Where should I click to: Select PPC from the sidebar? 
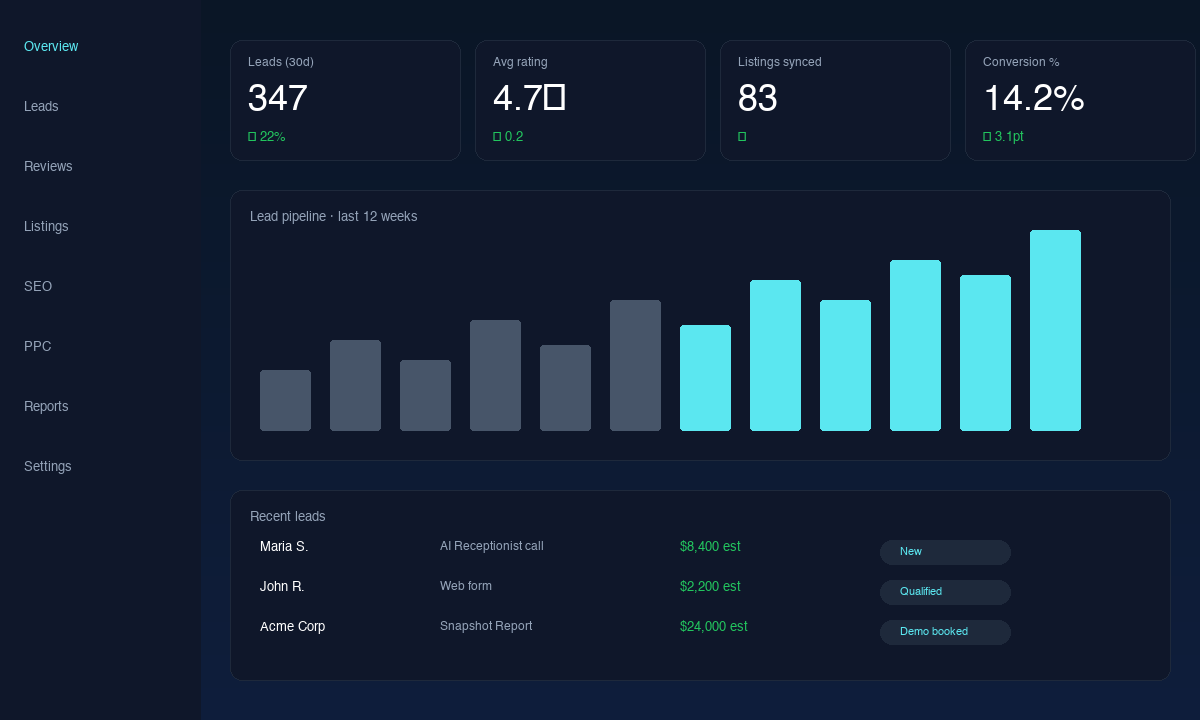tap(37, 346)
